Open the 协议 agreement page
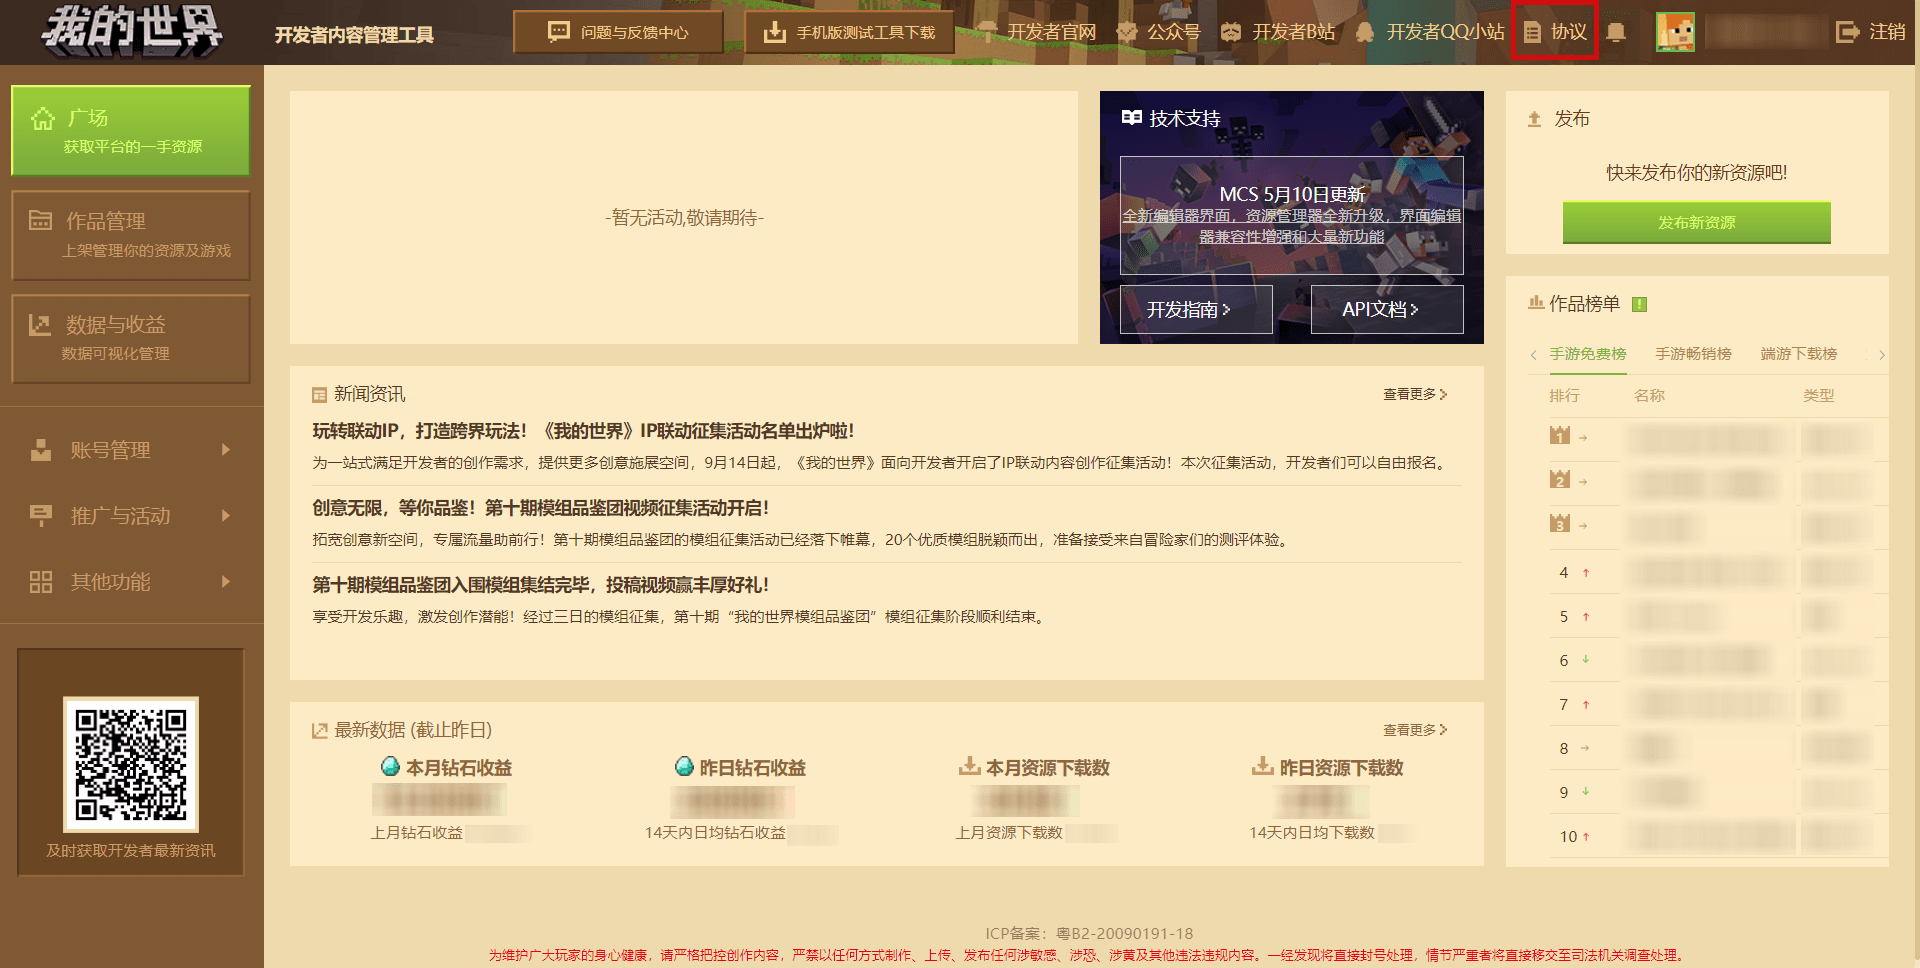This screenshot has height=968, width=1920. (1555, 32)
